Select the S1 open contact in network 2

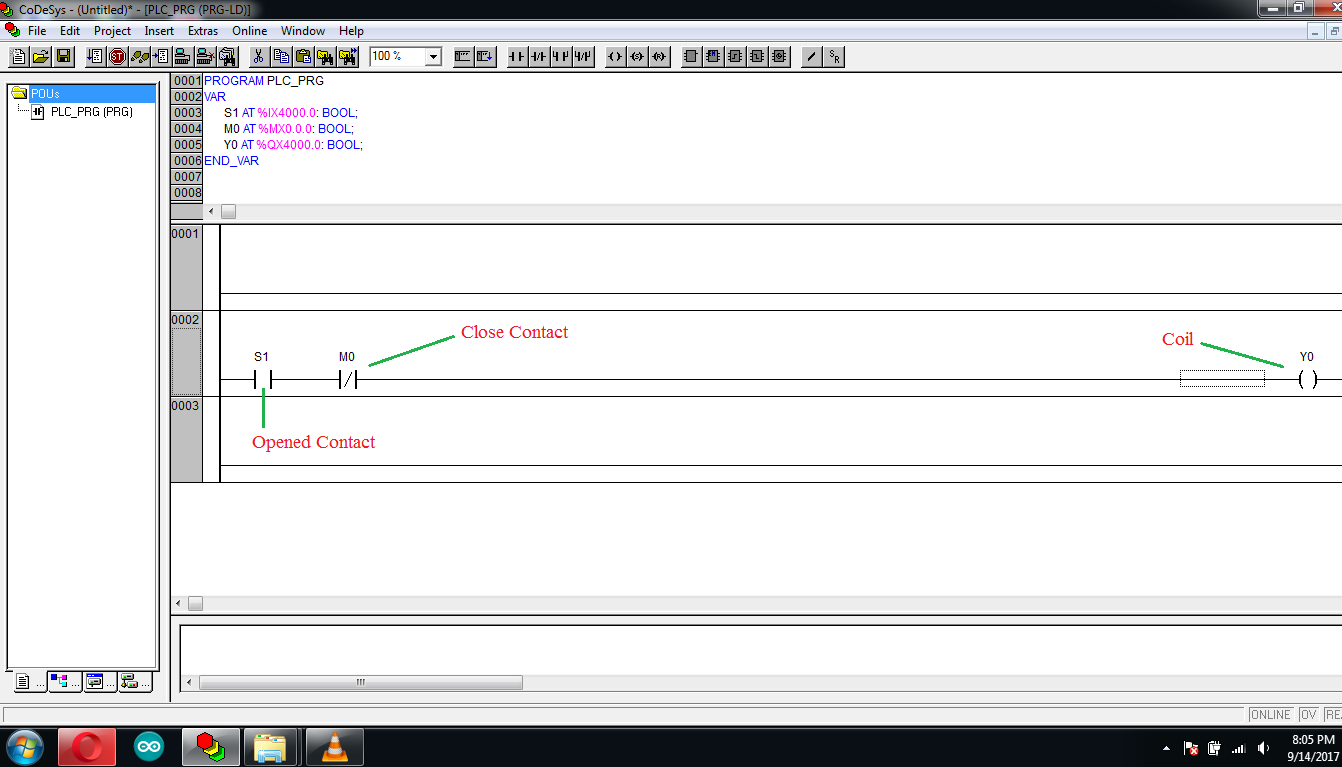pos(262,380)
